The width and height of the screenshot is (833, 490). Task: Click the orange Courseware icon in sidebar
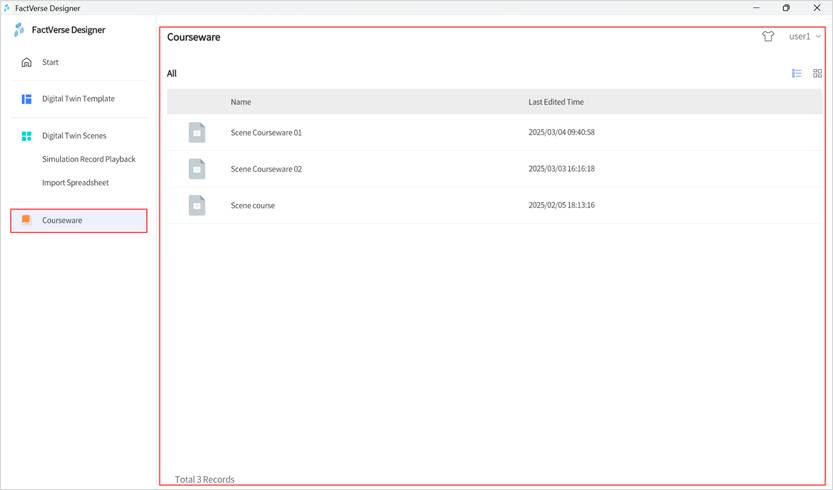click(27, 220)
